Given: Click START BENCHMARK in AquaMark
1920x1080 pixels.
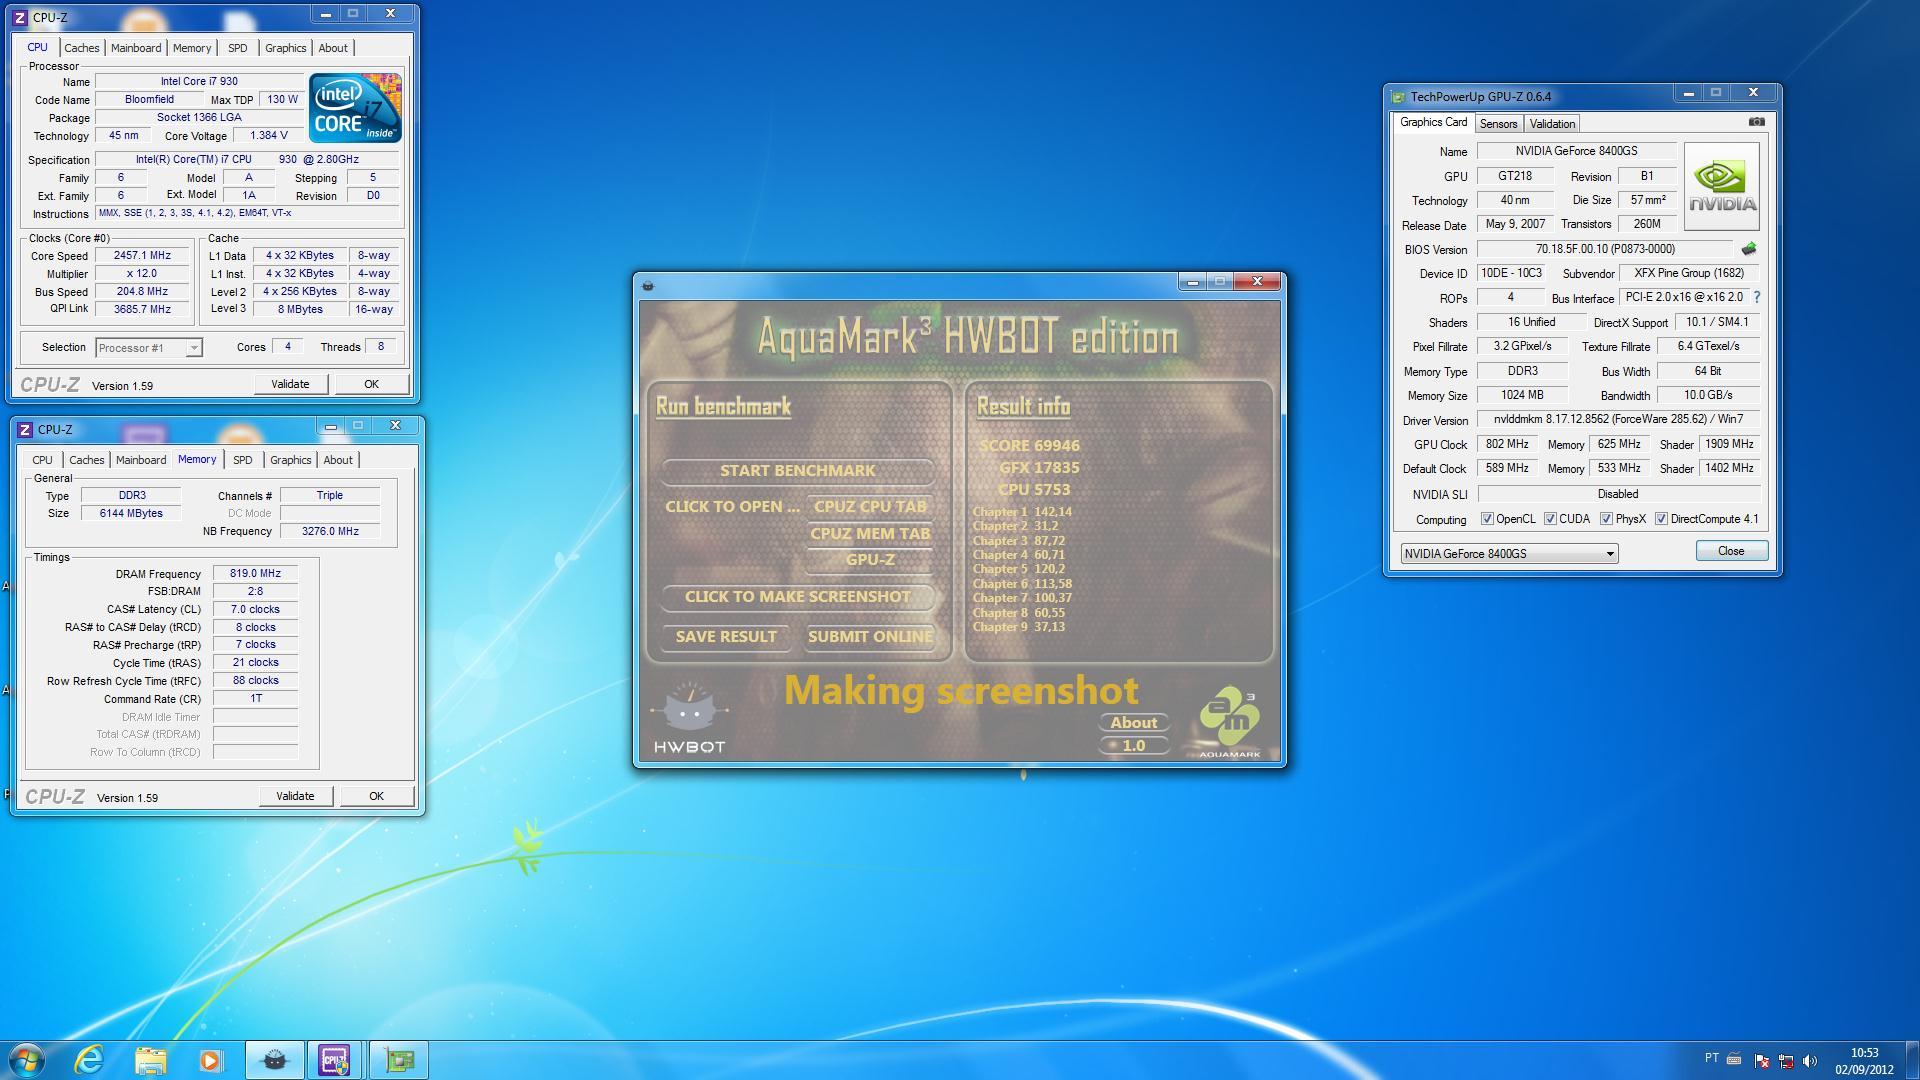Looking at the screenshot, I should coord(797,470).
